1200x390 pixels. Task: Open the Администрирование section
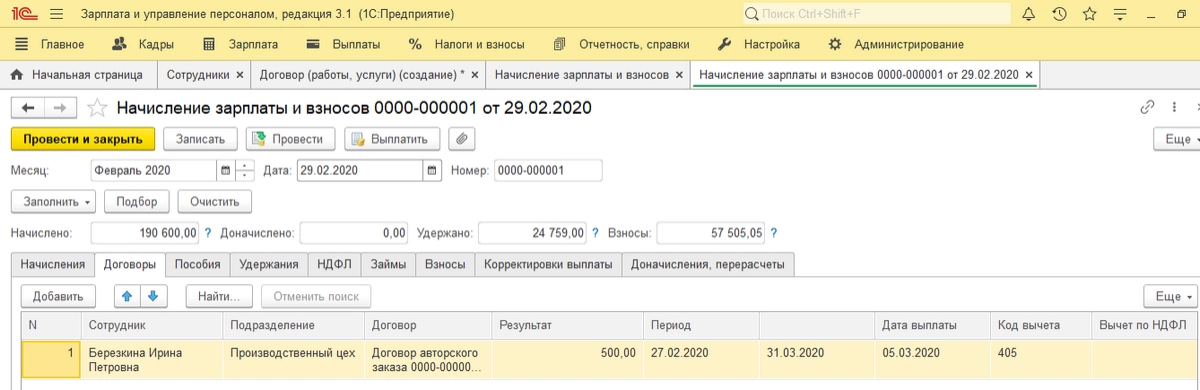(x=896, y=44)
